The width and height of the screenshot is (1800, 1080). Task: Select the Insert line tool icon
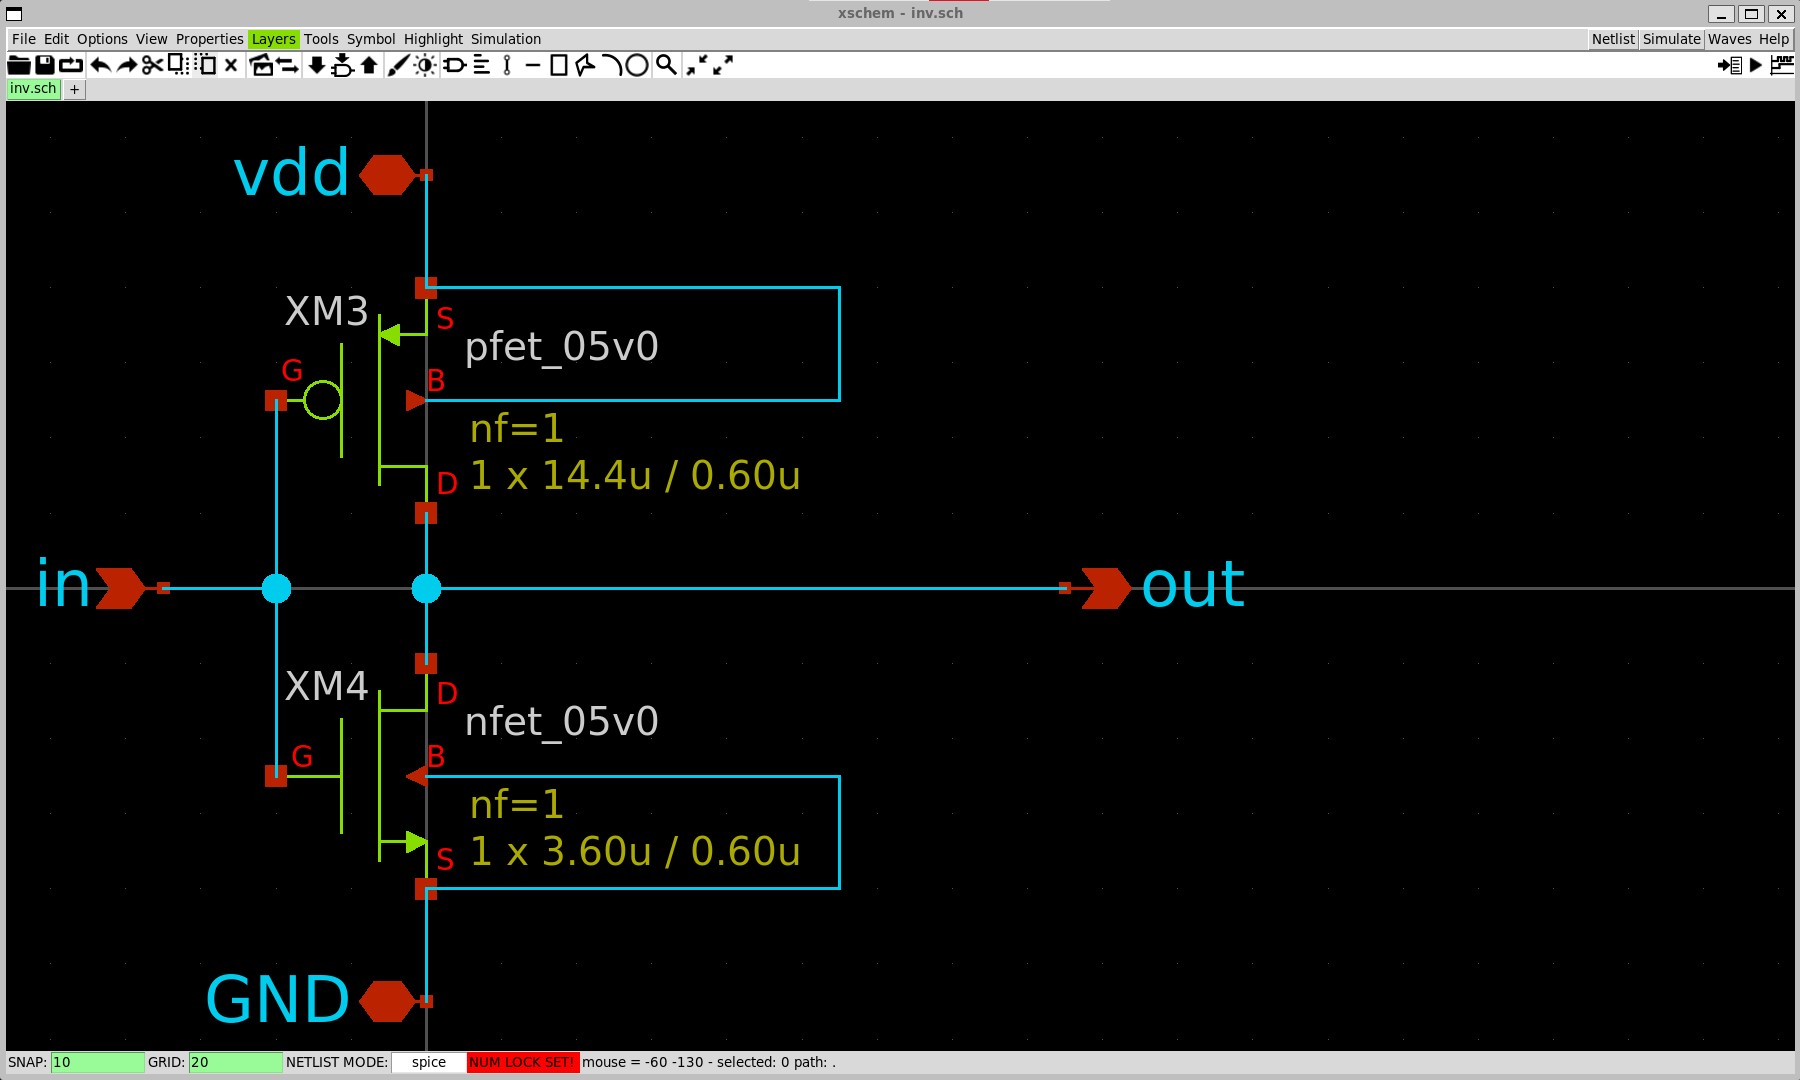(533, 65)
